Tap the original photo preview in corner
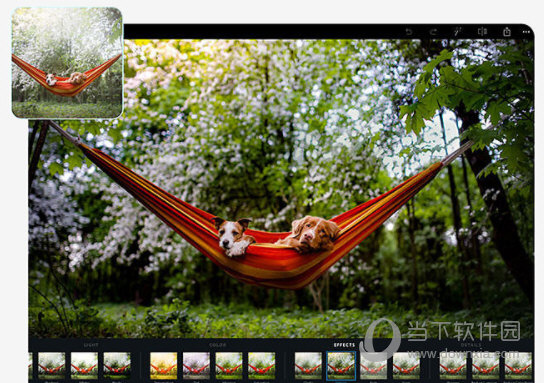Viewport: 544px width, 383px height. tap(67, 63)
